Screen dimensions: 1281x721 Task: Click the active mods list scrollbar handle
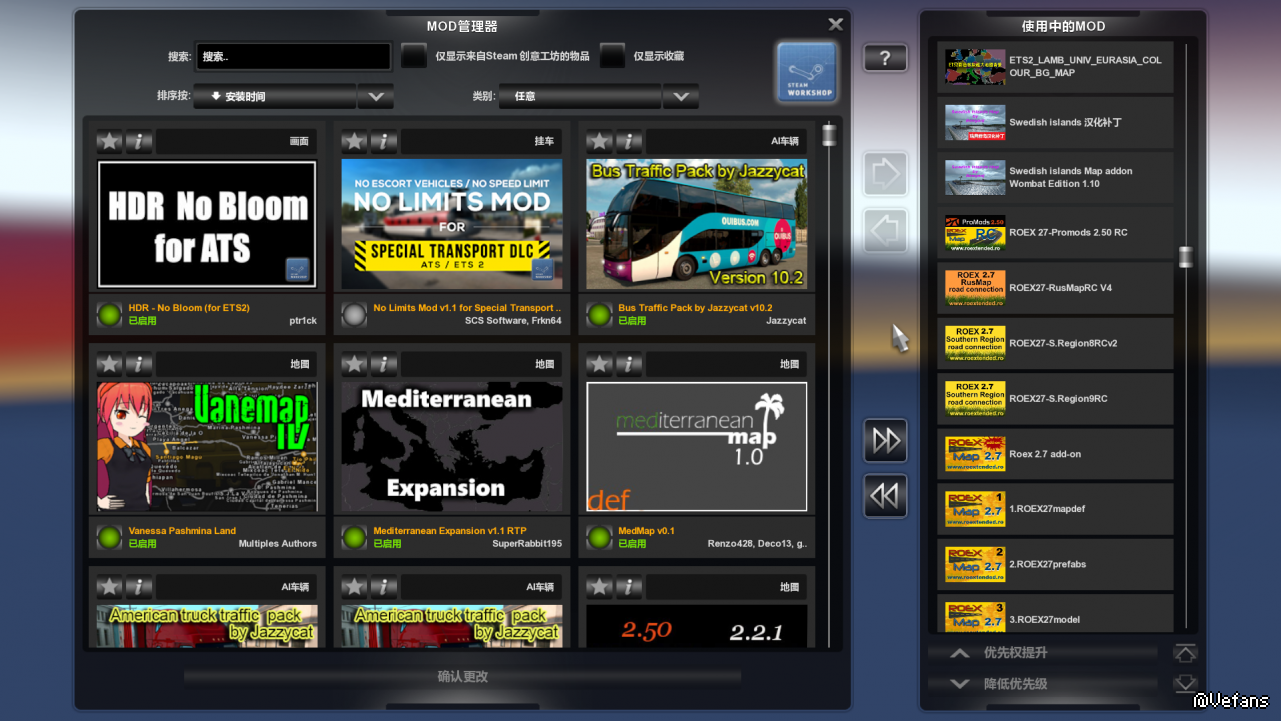coord(1186,258)
